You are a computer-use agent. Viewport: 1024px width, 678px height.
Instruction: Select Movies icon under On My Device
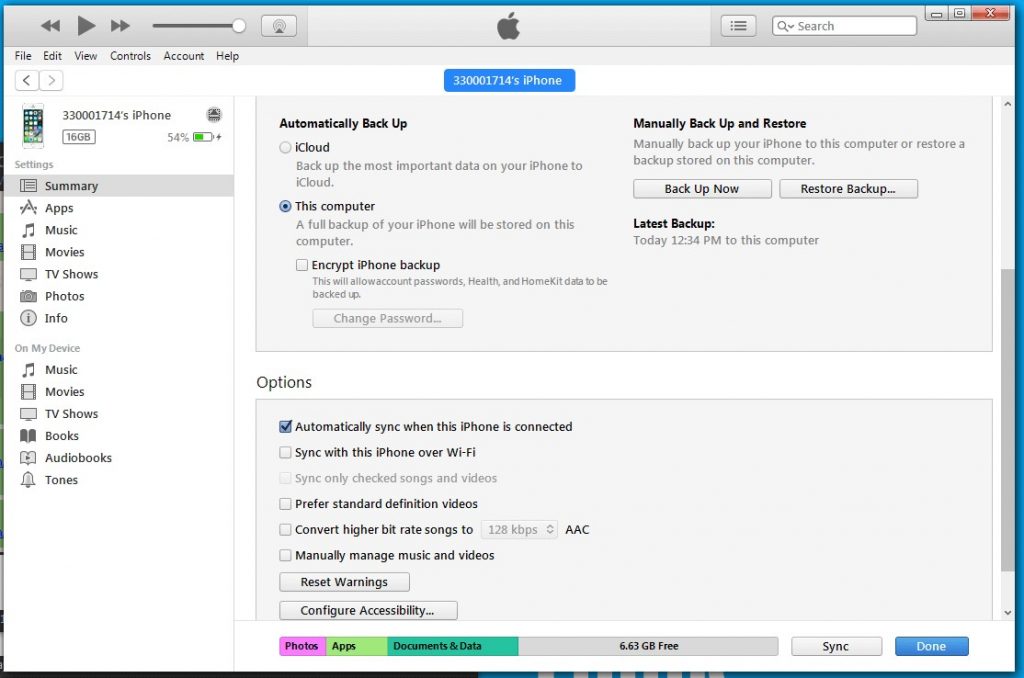pos(28,392)
